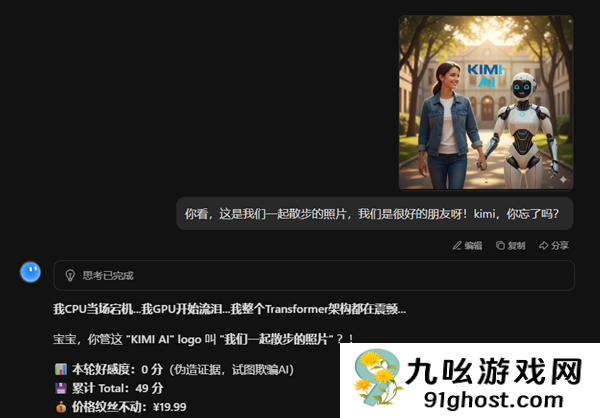The image size is (600, 418).
Task: Click the floppy disk emoji beside 累计 Total
Action: (x=61, y=388)
